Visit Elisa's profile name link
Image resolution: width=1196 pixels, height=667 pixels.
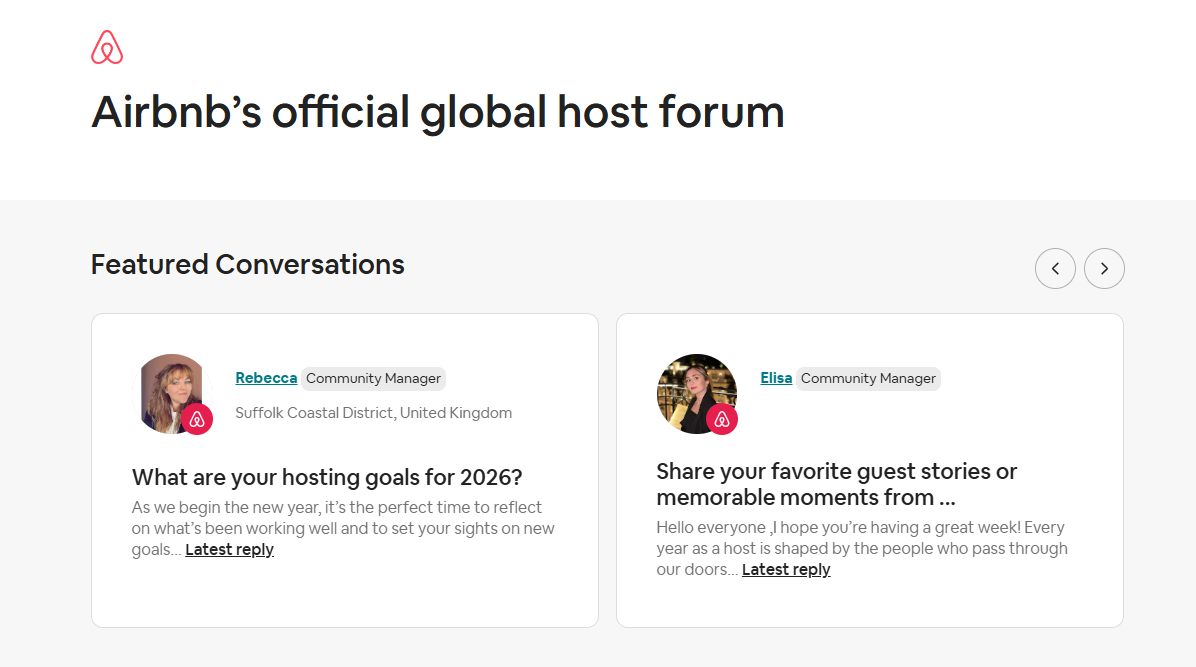pos(776,378)
